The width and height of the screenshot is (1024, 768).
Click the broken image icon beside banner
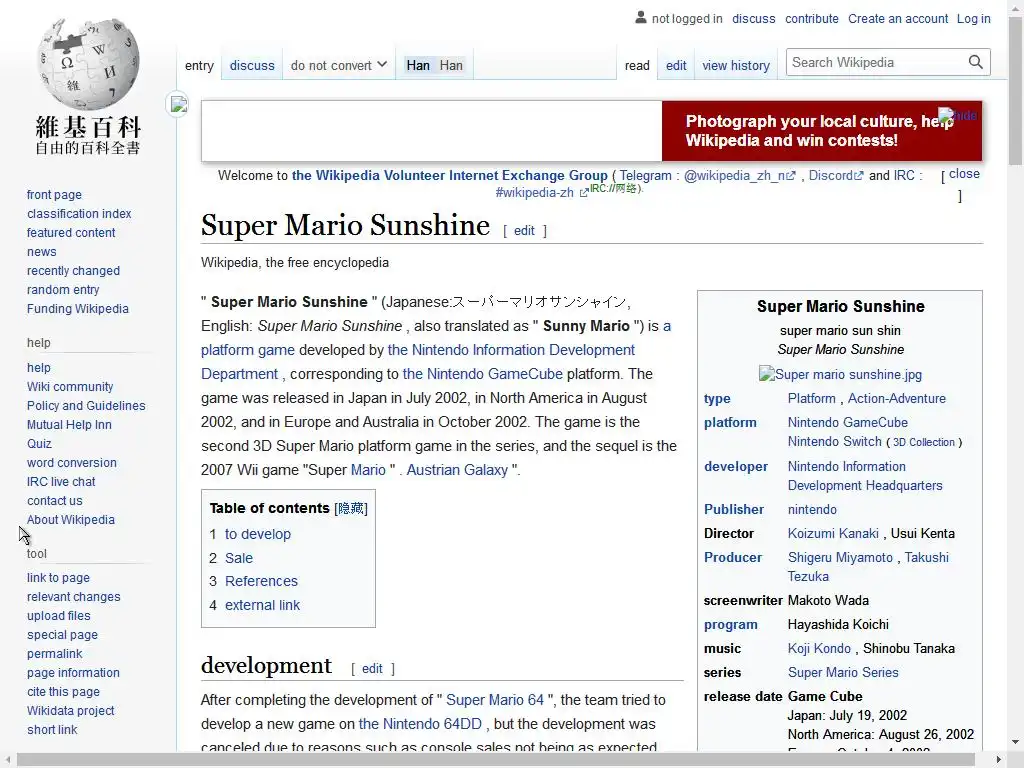(178, 104)
